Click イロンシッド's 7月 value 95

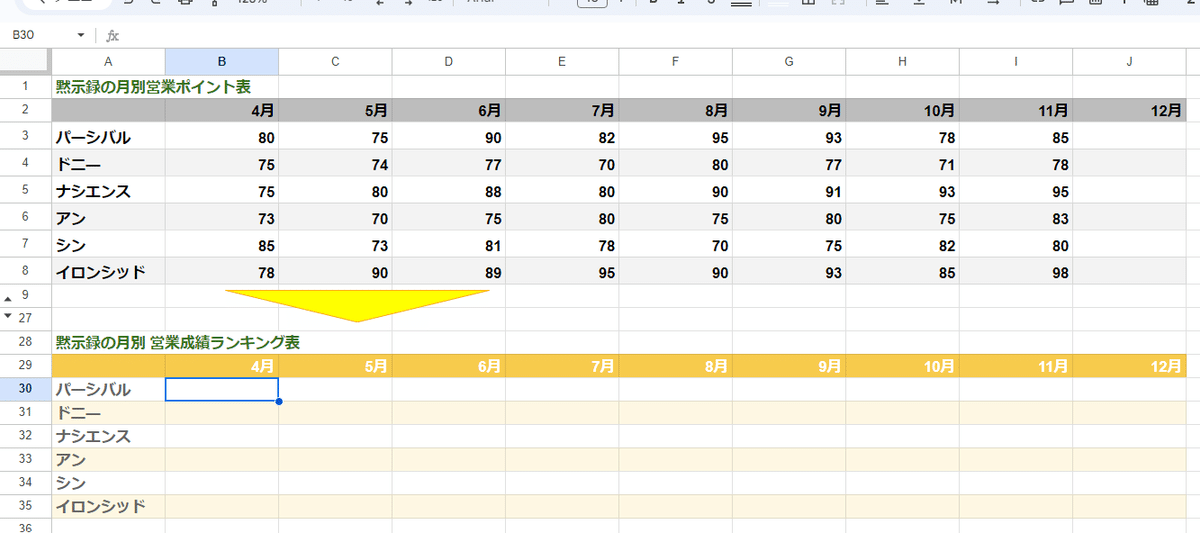562,272
